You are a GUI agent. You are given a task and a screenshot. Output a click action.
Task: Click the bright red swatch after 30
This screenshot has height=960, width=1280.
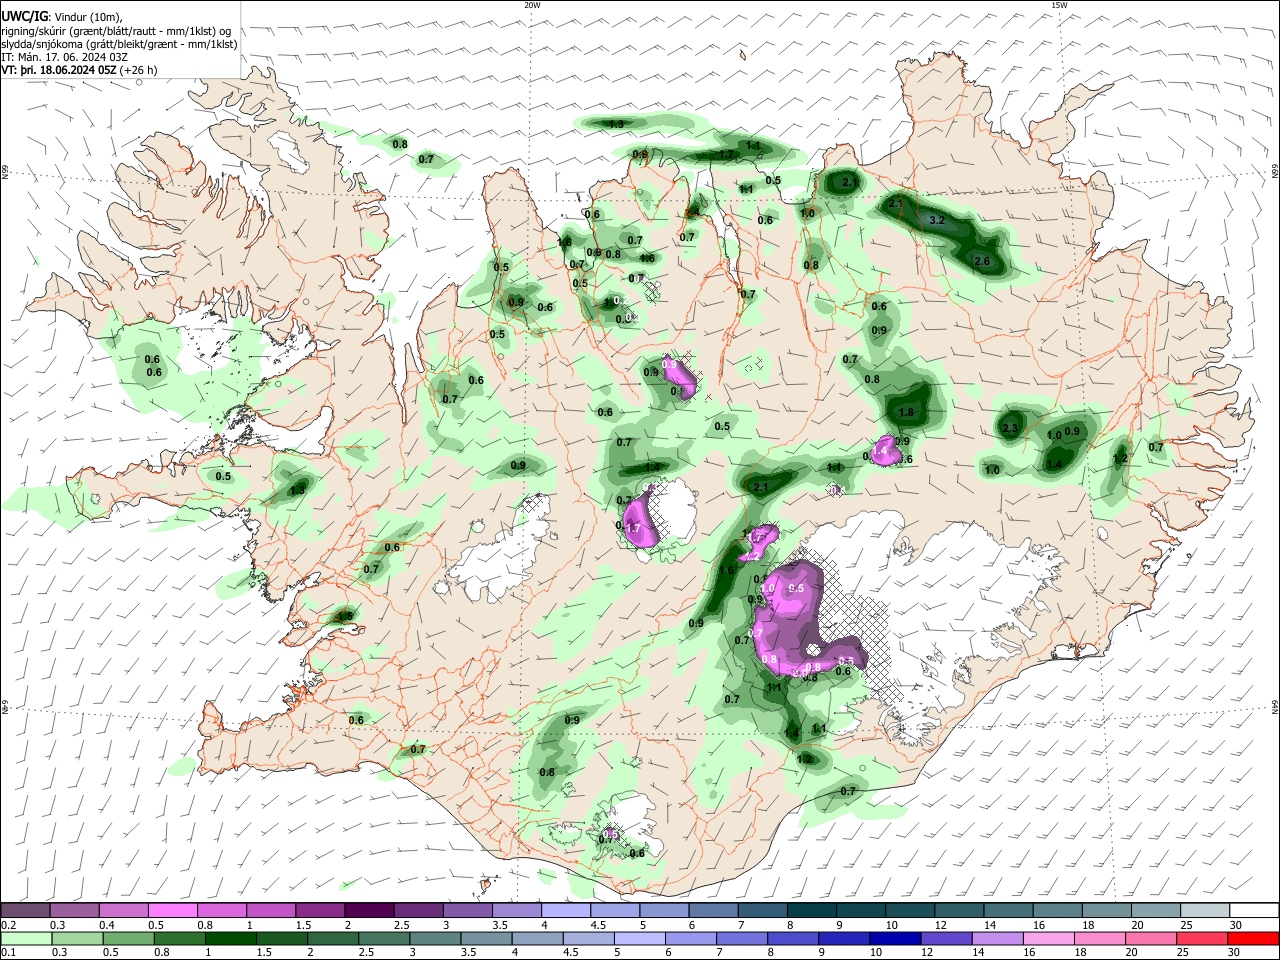point(1253,938)
